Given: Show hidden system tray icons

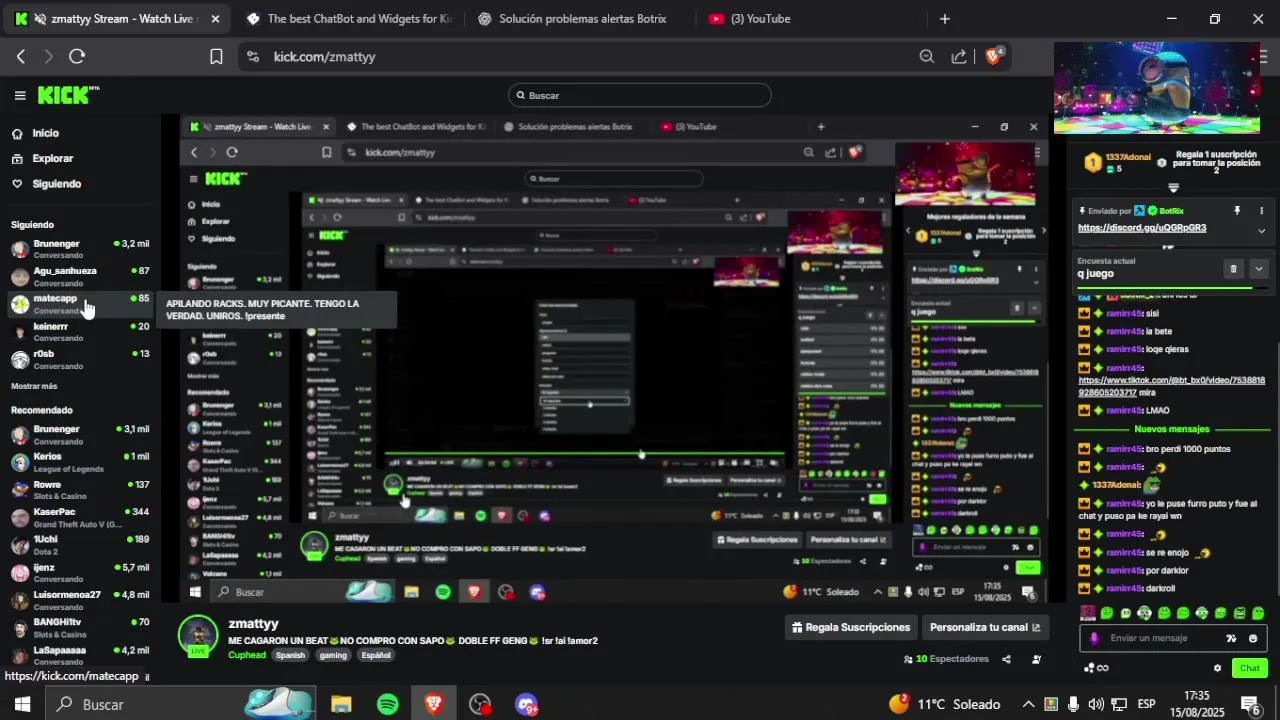Looking at the screenshot, I should [x=1028, y=704].
